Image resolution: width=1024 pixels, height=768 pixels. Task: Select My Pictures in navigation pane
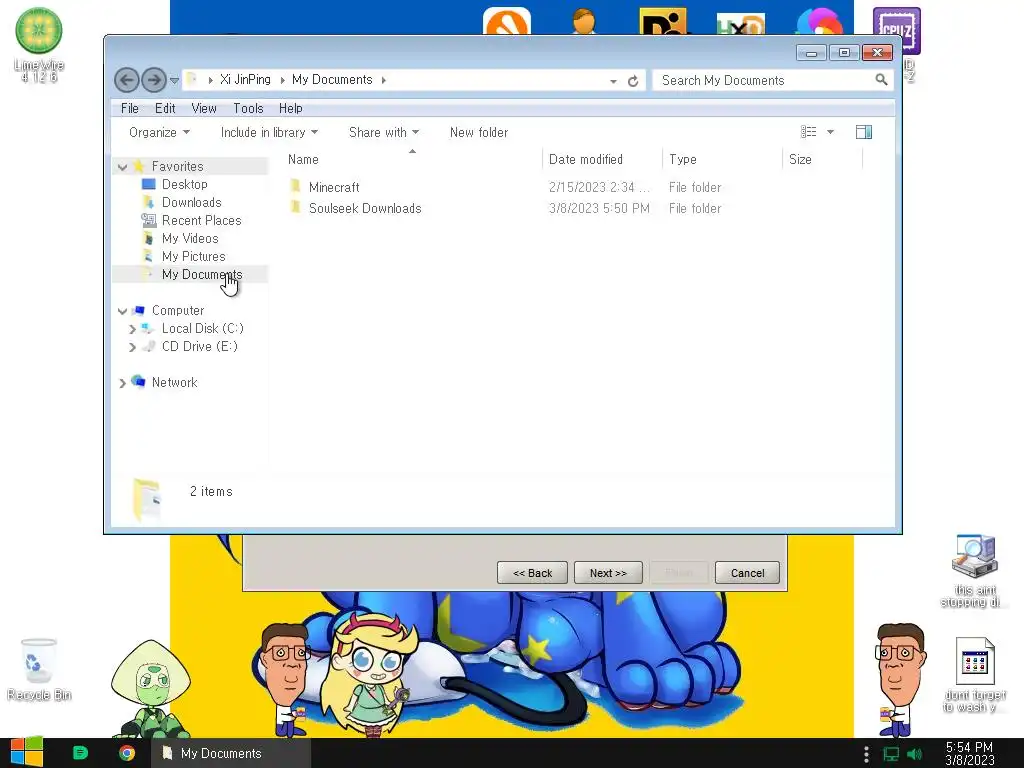(x=193, y=257)
